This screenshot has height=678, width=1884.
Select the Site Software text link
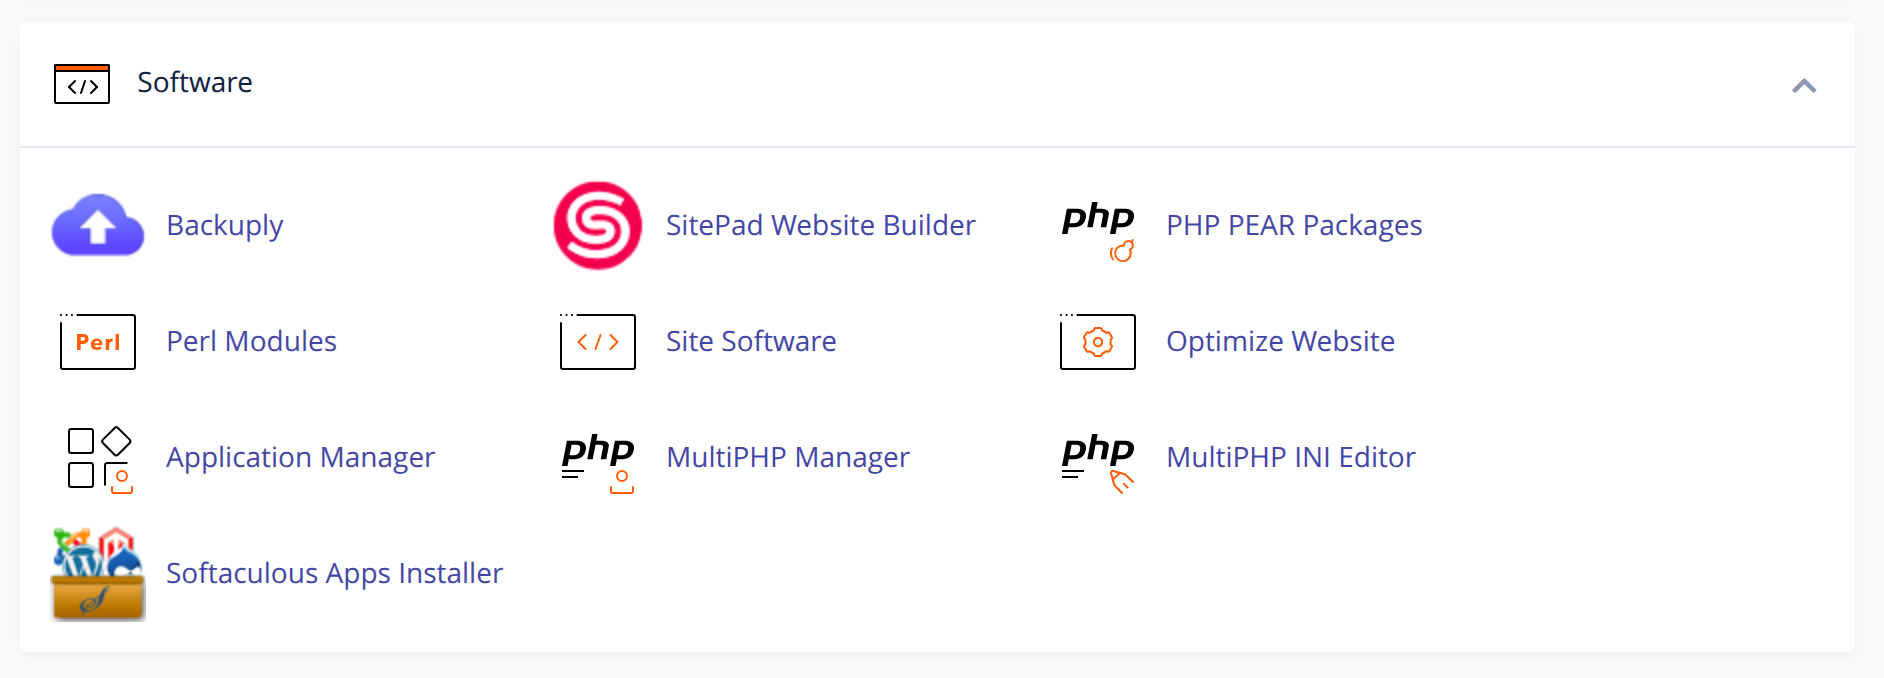(751, 342)
